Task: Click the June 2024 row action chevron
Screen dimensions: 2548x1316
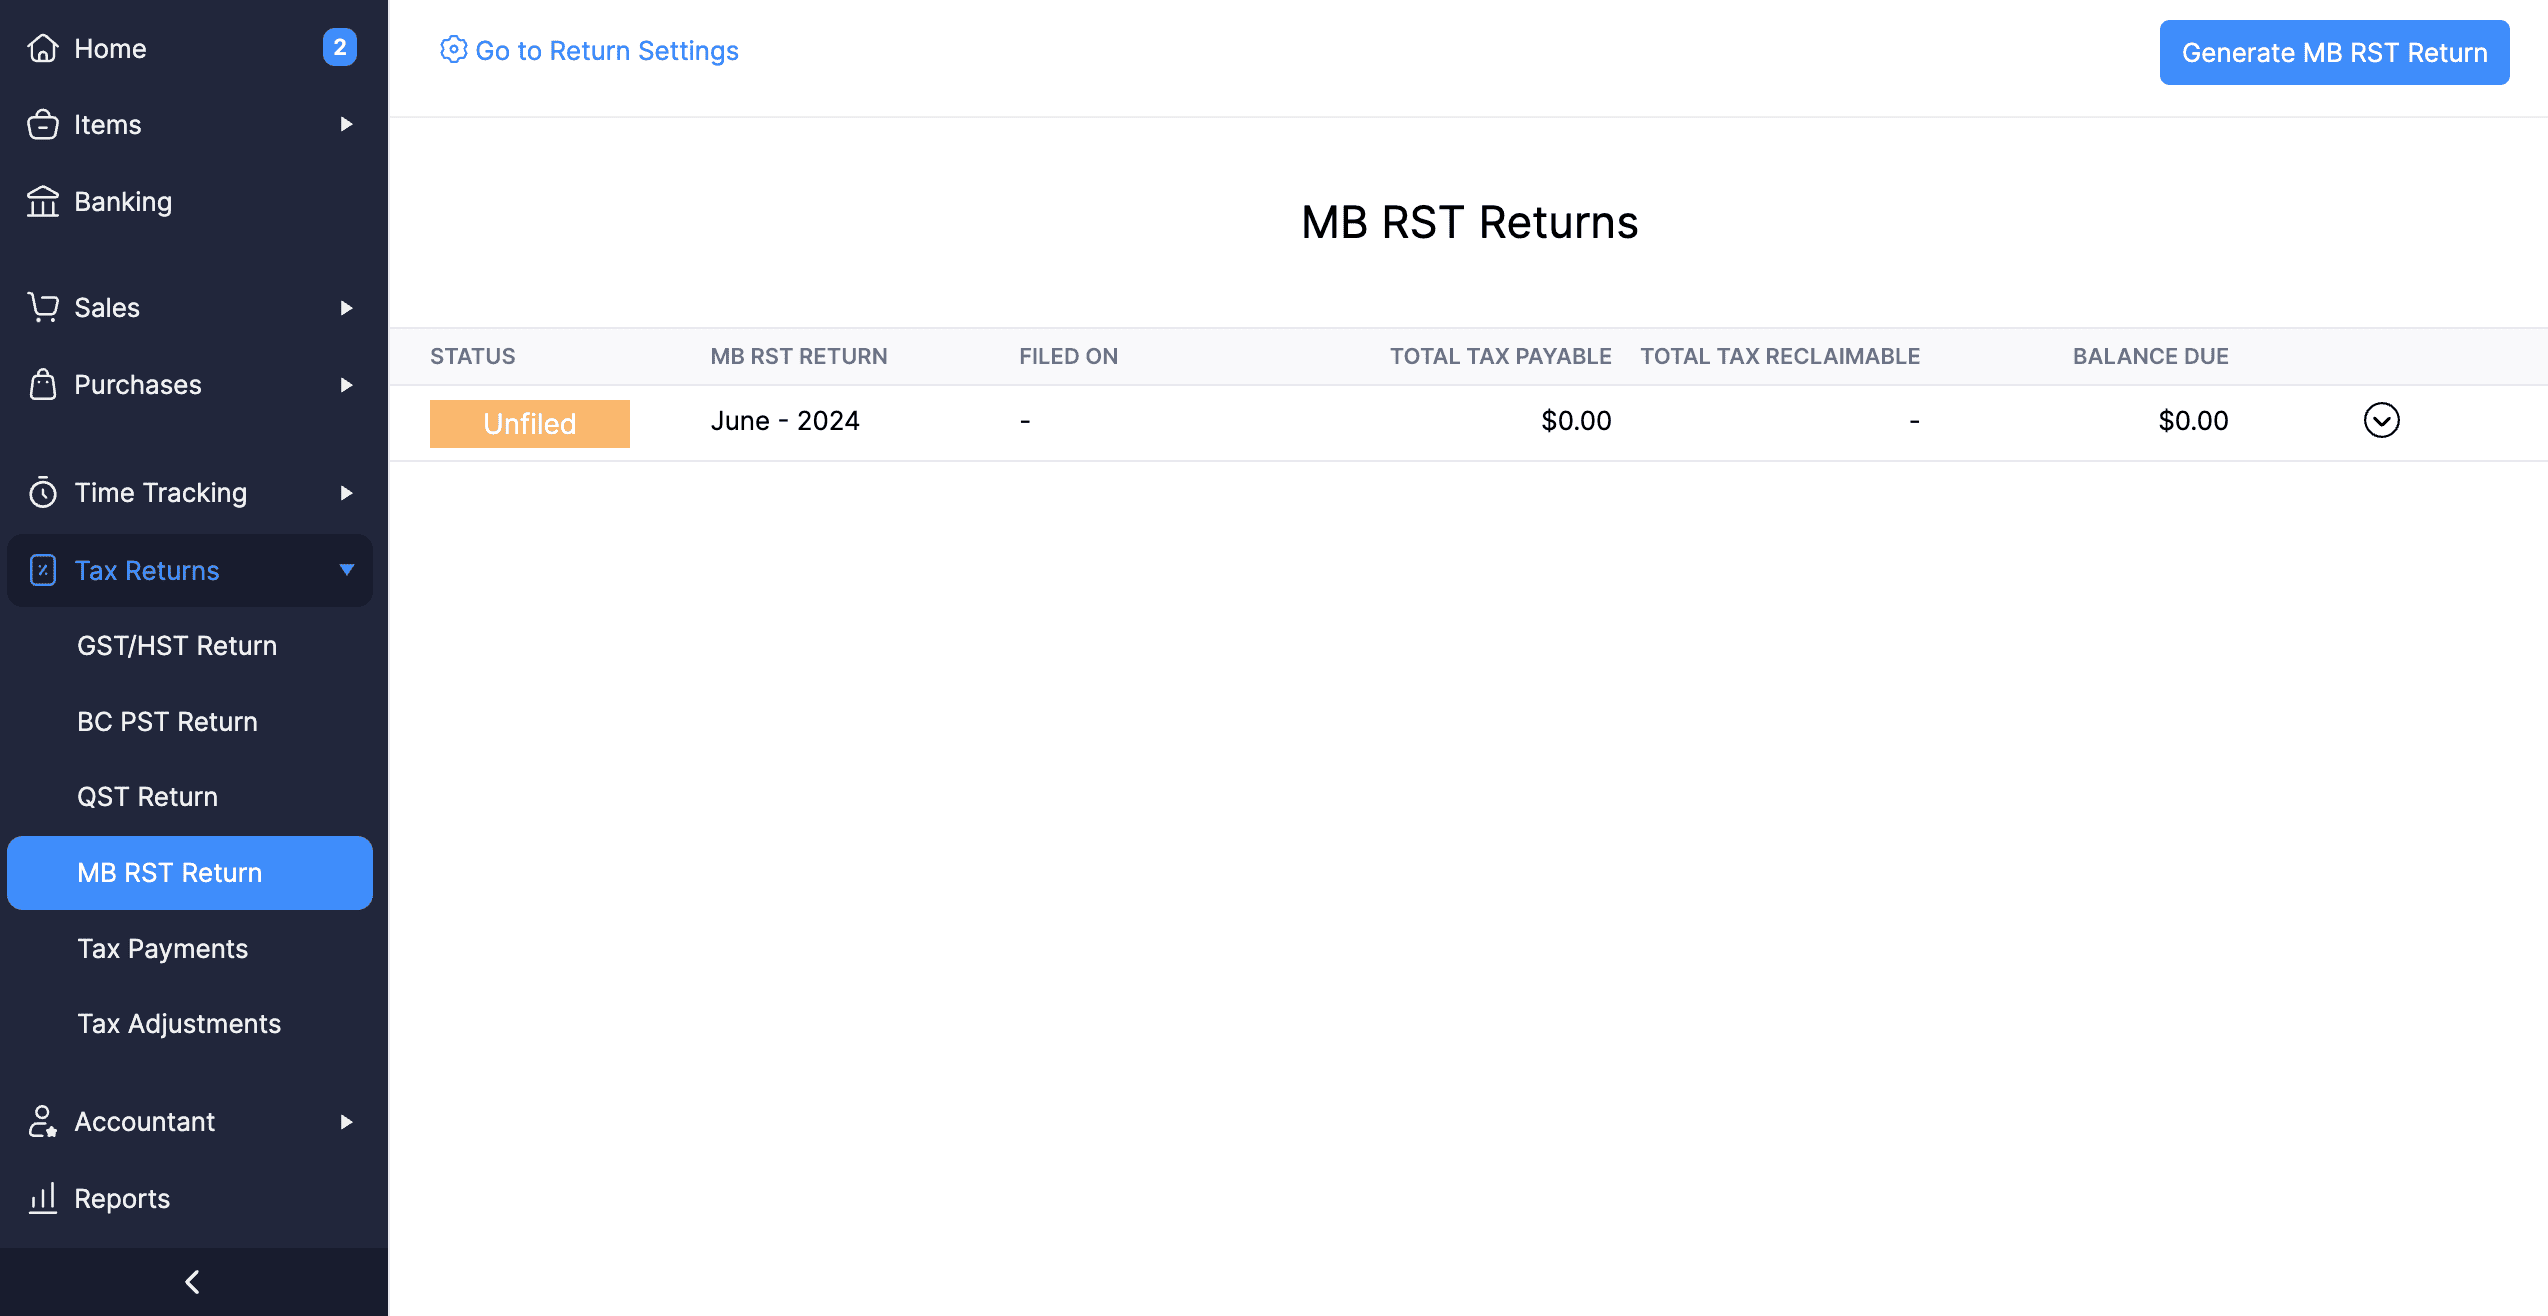Action: (2382, 420)
